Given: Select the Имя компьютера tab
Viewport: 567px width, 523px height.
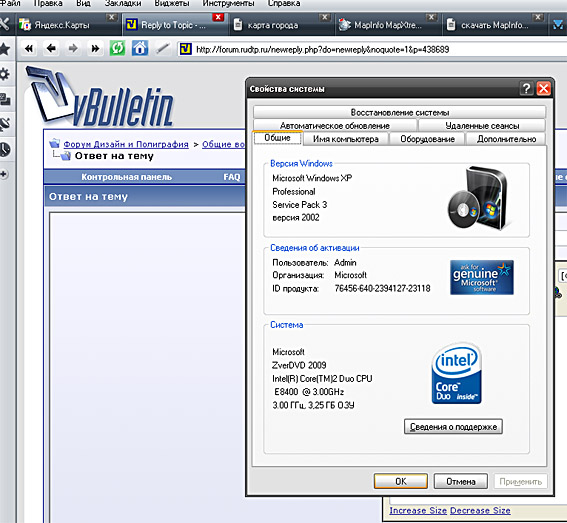Looking at the screenshot, I should point(346,139).
